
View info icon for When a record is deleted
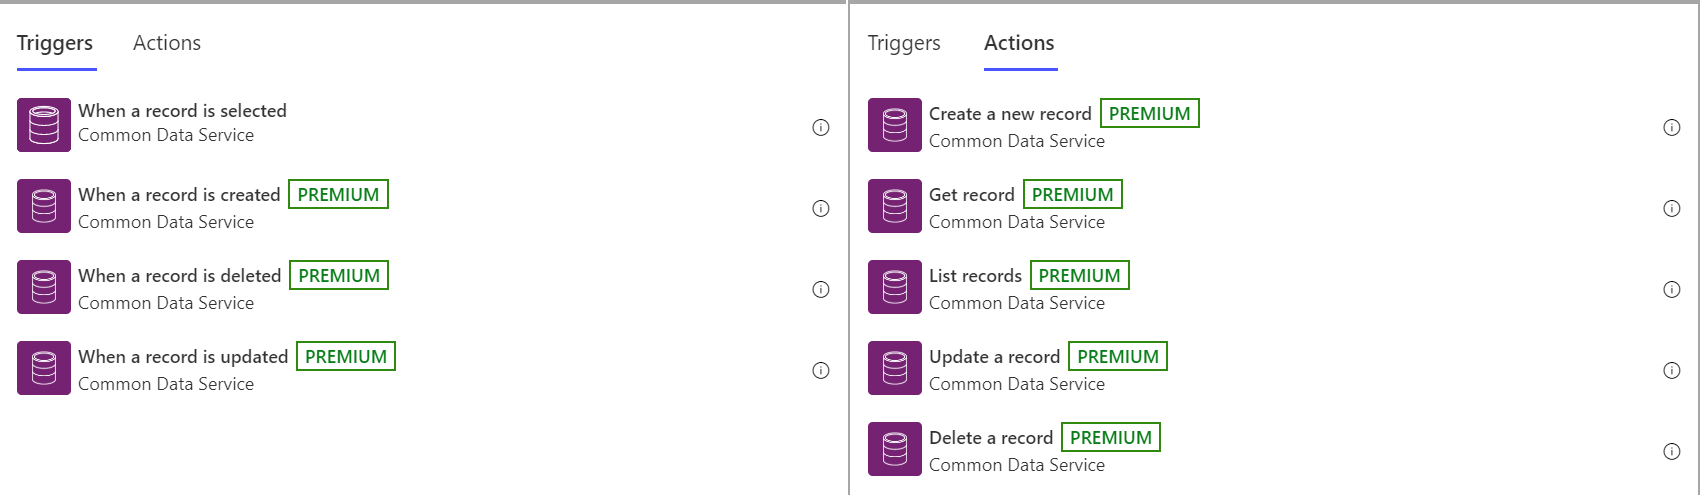tap(821, 289)
